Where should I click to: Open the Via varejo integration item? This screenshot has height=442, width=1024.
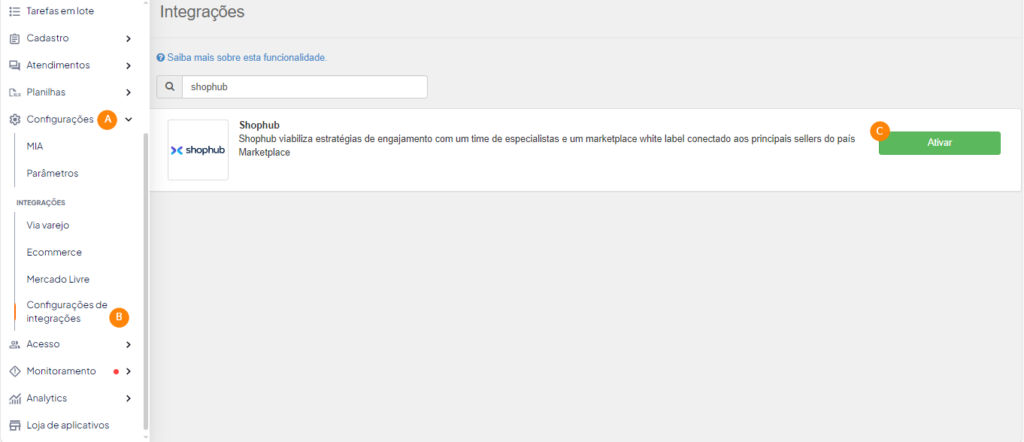(x=48, y=225)
